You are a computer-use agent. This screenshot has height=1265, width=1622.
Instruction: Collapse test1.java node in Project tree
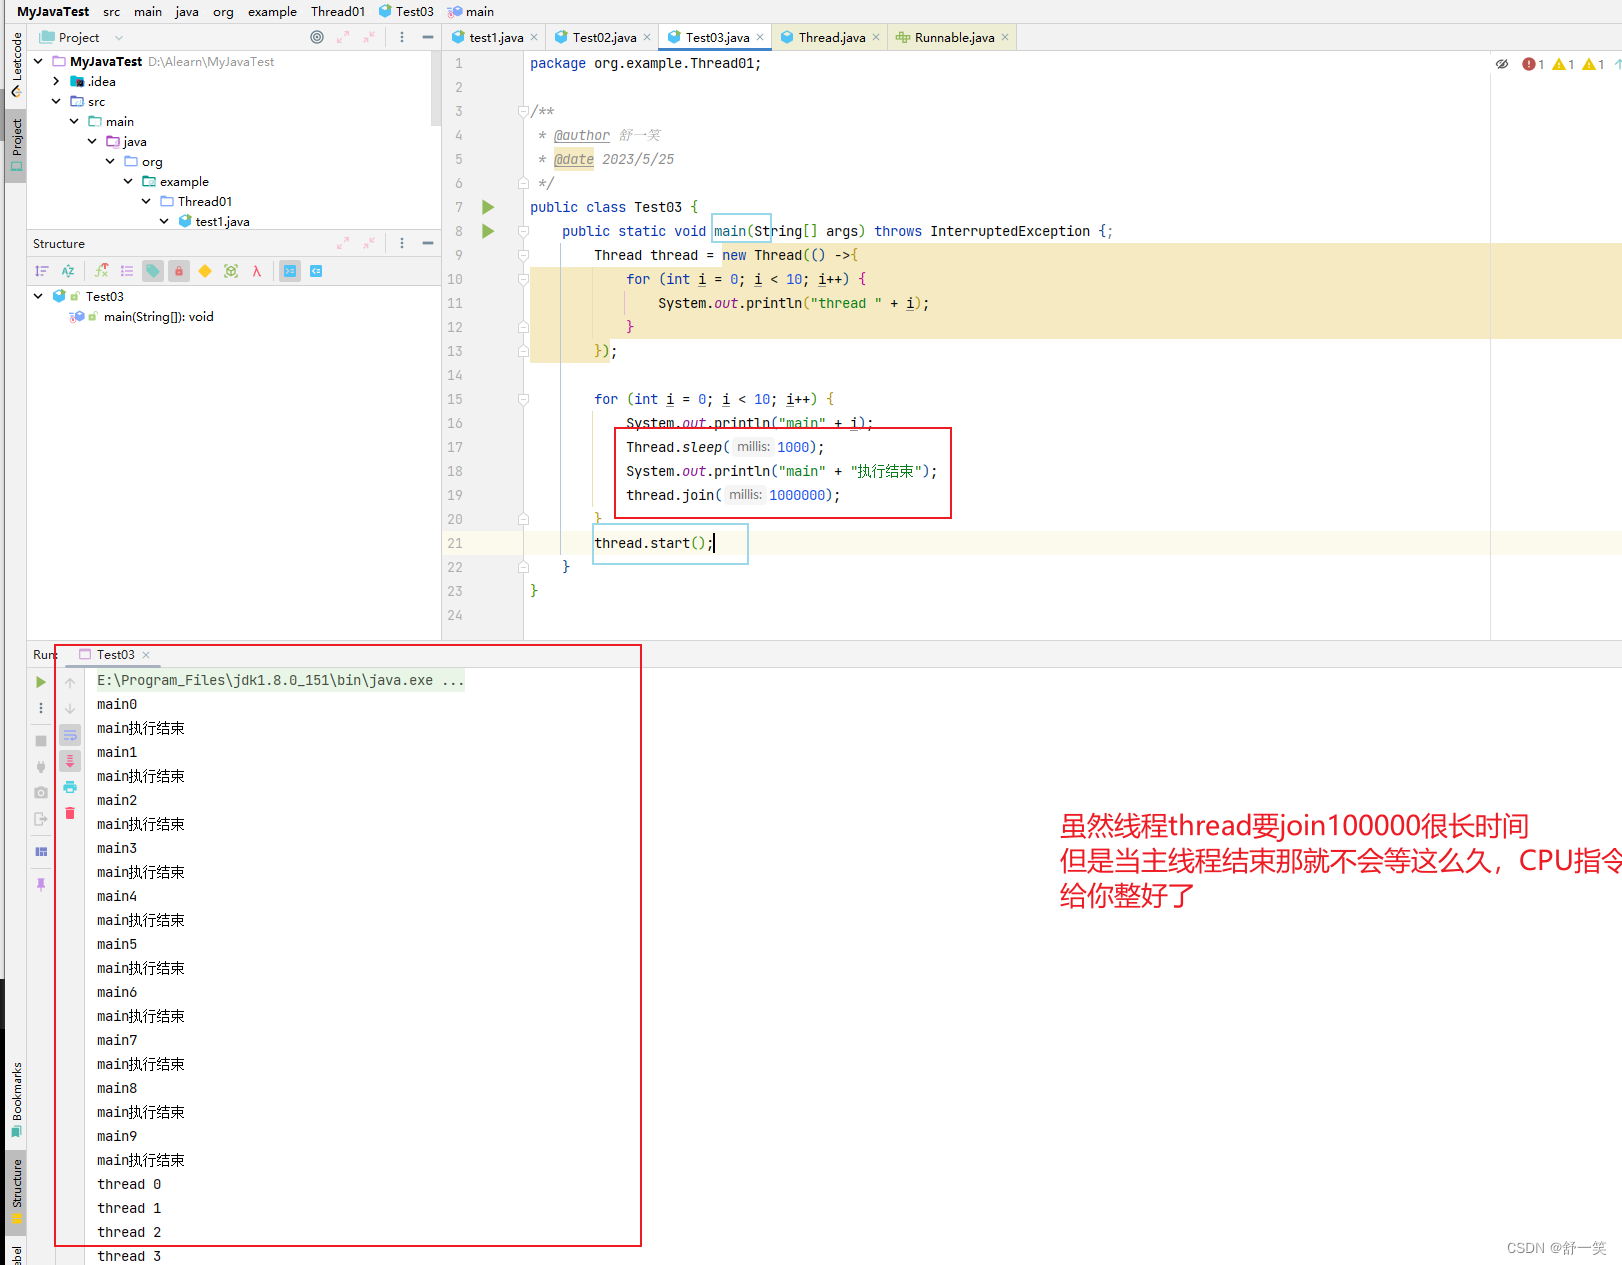coord(164,221)
